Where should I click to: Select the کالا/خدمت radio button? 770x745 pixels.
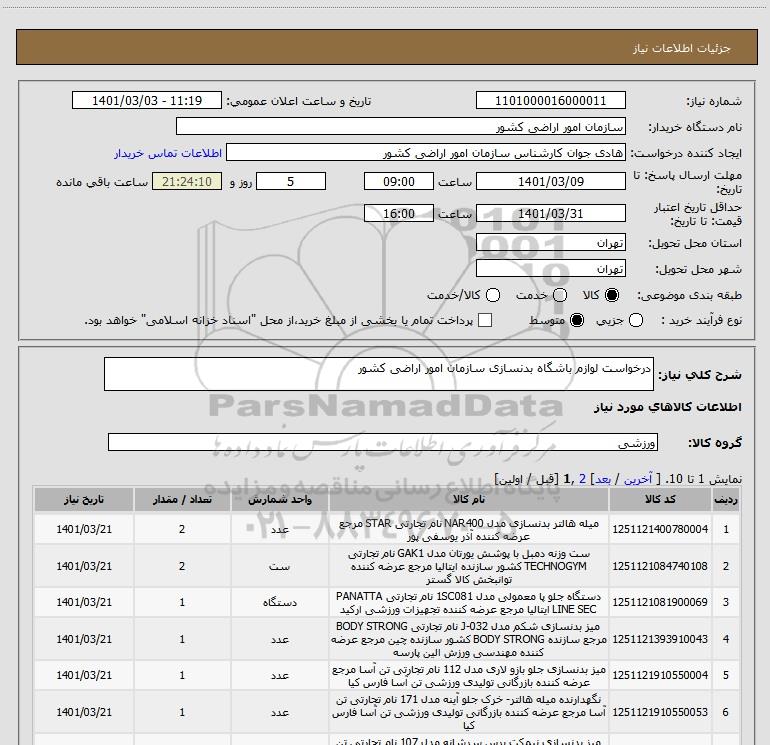click(493, 295)
